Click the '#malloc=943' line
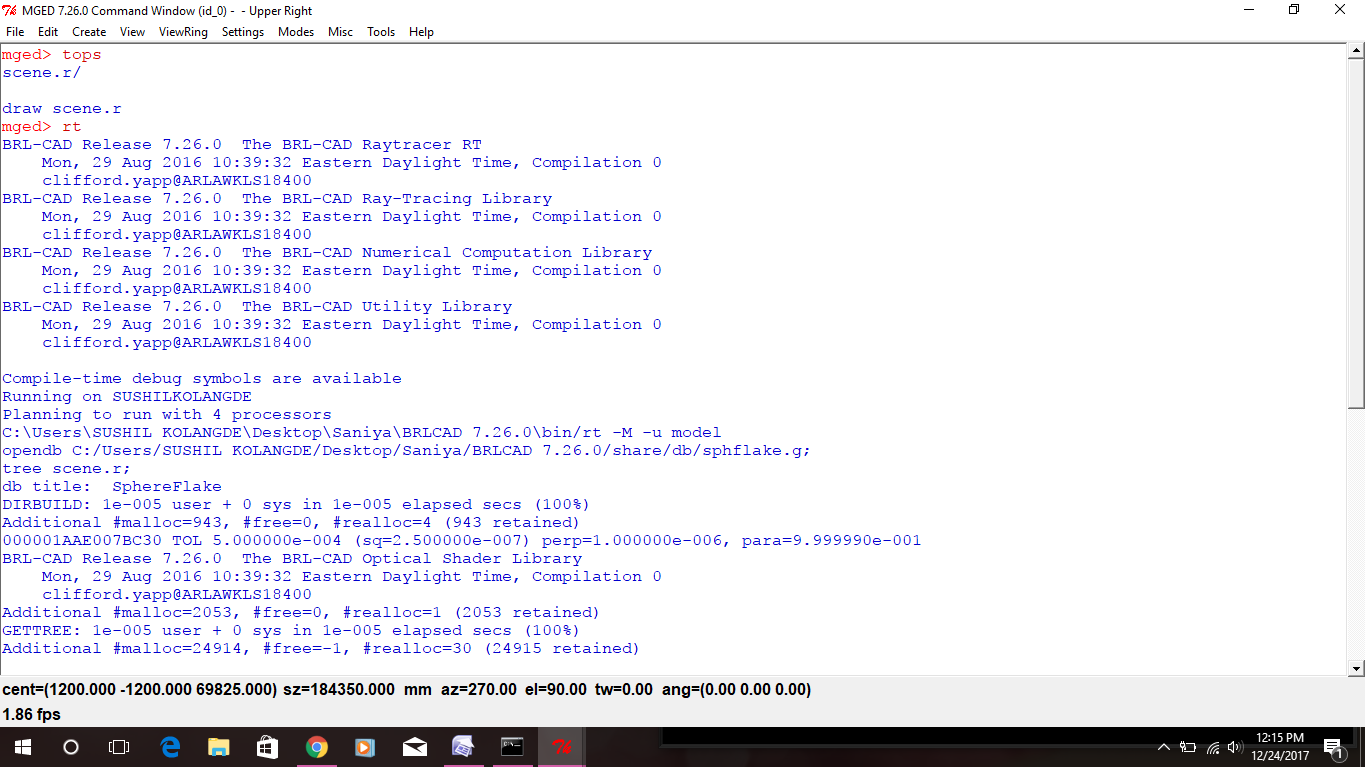 click(291, 523)
